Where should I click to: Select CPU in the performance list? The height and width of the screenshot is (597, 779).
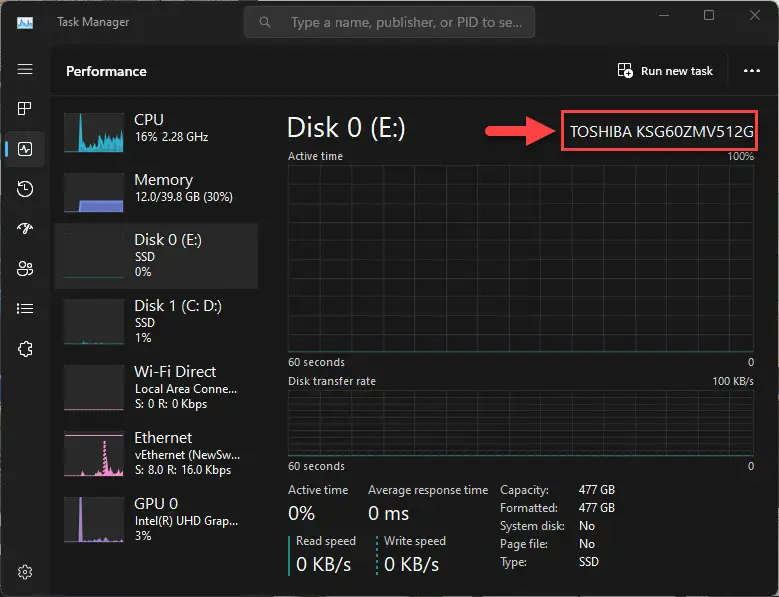tap(156, 132)
